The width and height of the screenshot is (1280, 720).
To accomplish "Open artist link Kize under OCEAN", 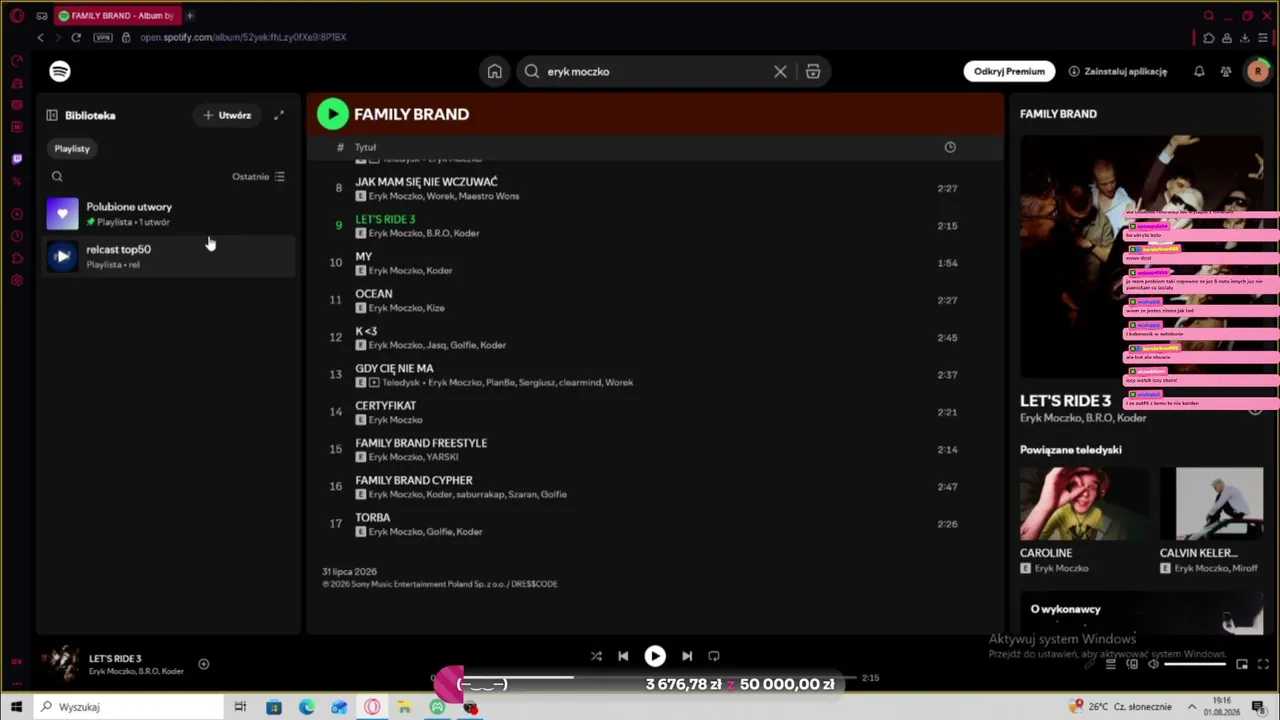I will 435,308.
